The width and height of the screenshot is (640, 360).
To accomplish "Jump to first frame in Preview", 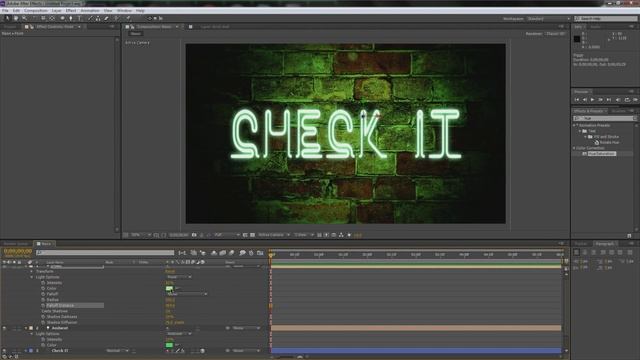I will coord(577,100).
